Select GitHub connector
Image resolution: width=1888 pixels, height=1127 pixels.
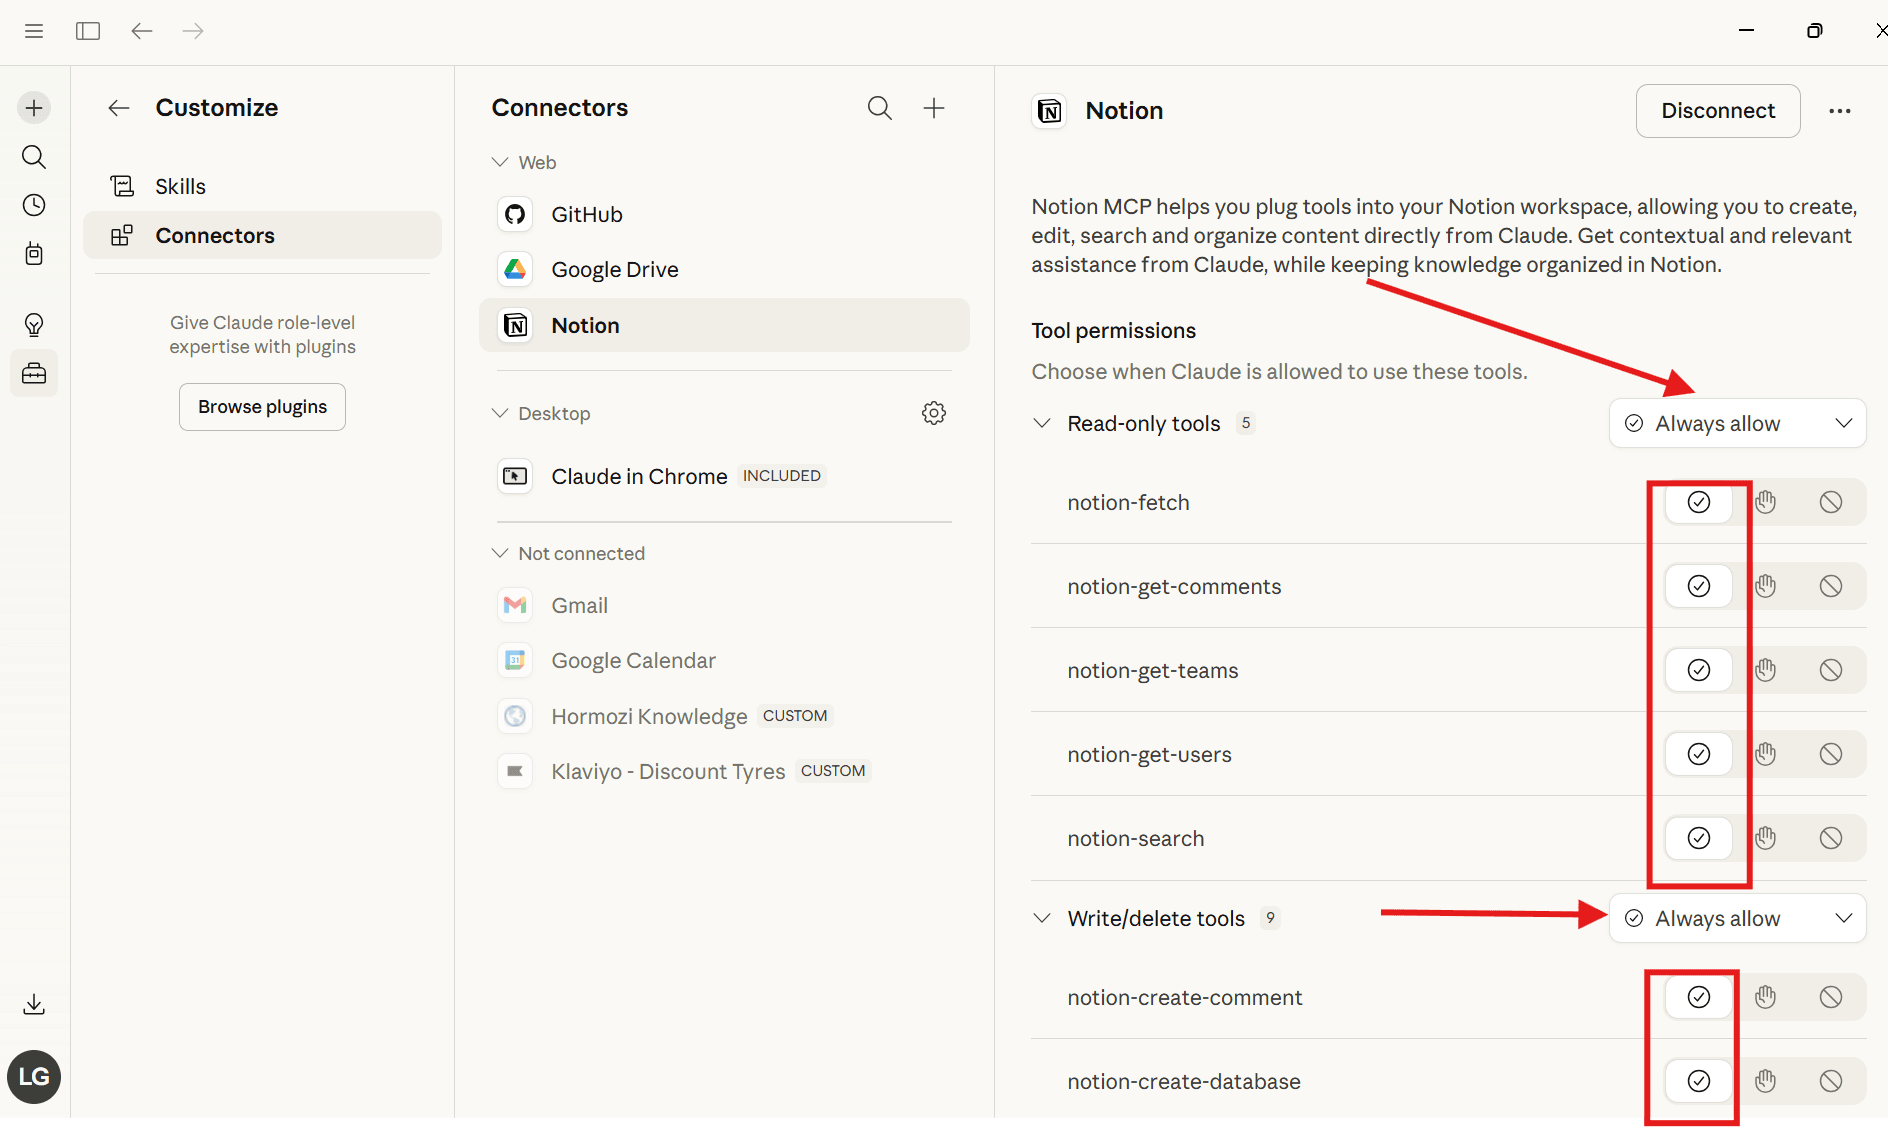(x=724, y=215)
